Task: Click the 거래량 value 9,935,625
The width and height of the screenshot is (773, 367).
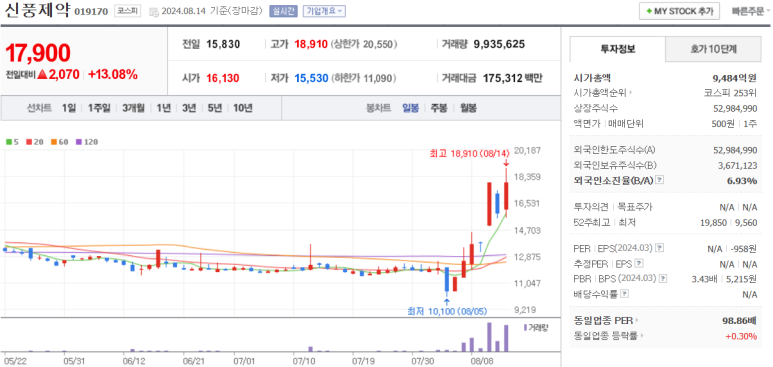Action: point(499,44)
